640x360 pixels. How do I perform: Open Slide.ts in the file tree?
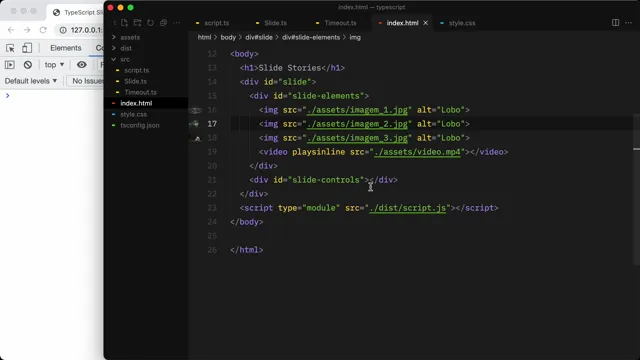tap(136, 81)
